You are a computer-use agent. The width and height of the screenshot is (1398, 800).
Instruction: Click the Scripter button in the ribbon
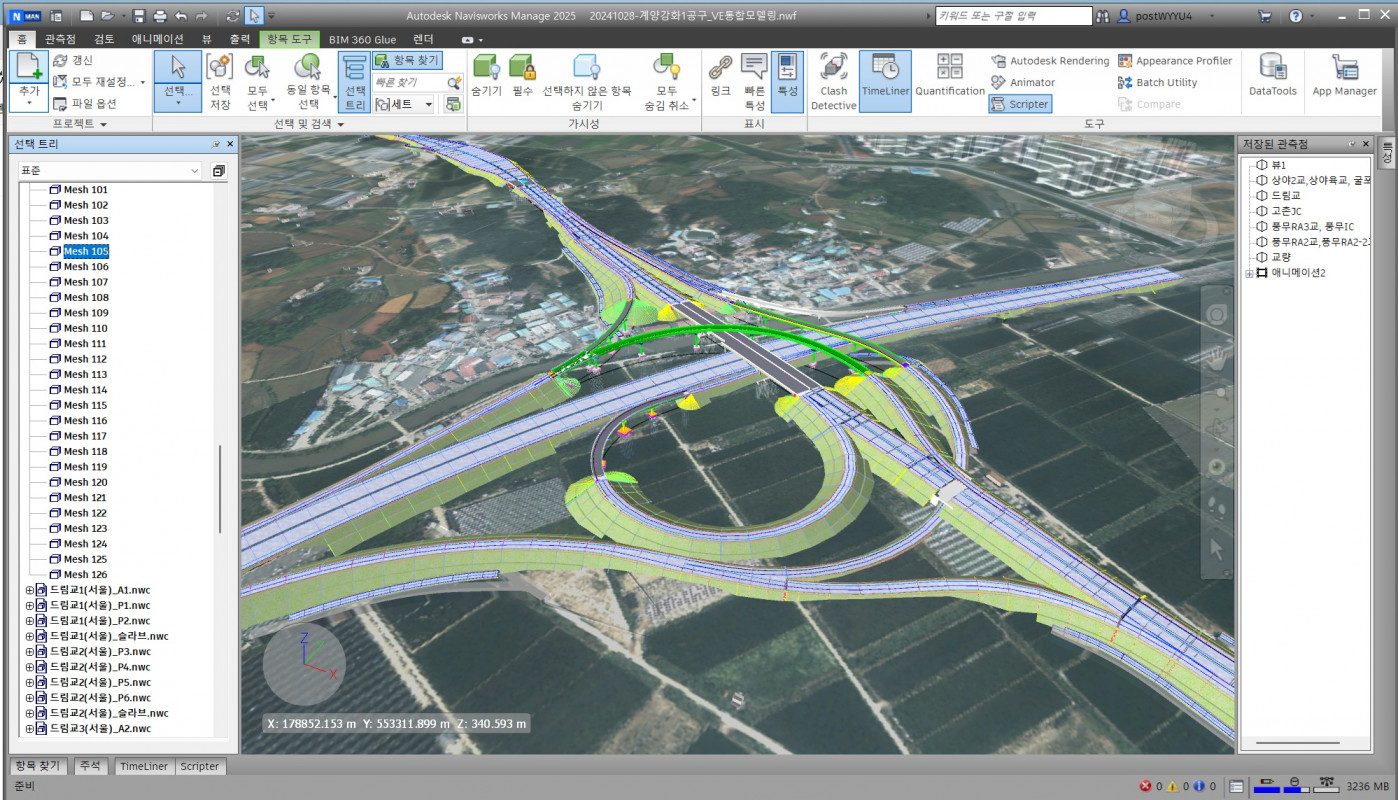pos(1019,104)
